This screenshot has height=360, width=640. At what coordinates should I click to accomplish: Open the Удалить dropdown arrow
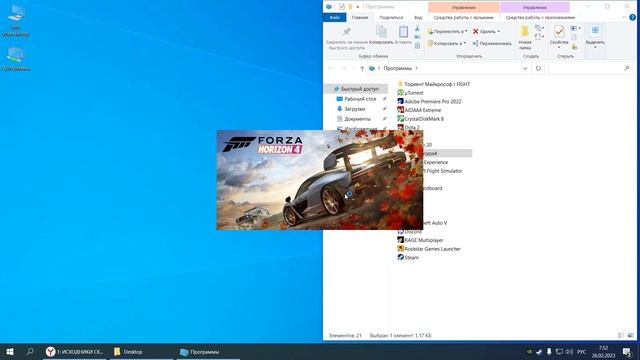click(498, 31)
